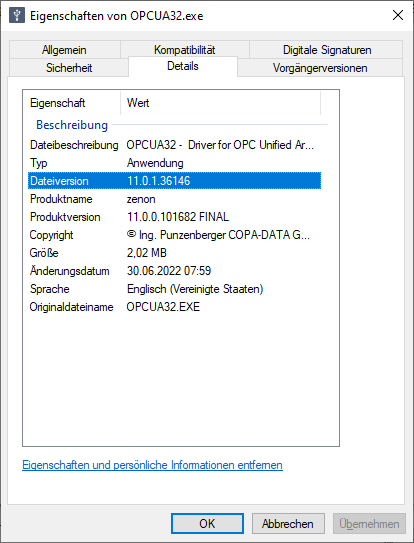Select the Copyright row
This screenshot has width=414, height=543.
coord(174,235)
